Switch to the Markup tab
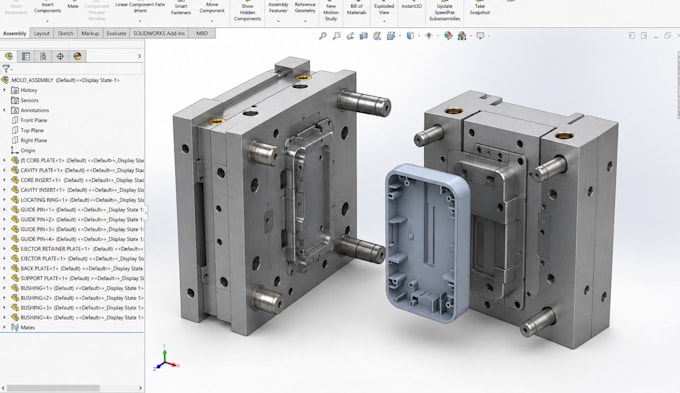This screenshot has height=393, width=680. (x=90, y=33)
